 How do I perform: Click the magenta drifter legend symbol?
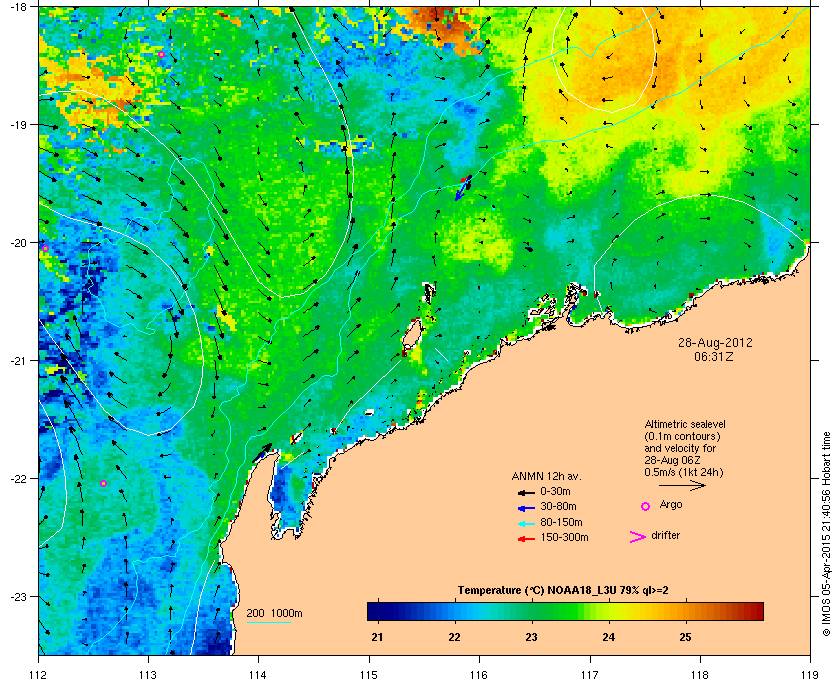click(x=638, y=537)
